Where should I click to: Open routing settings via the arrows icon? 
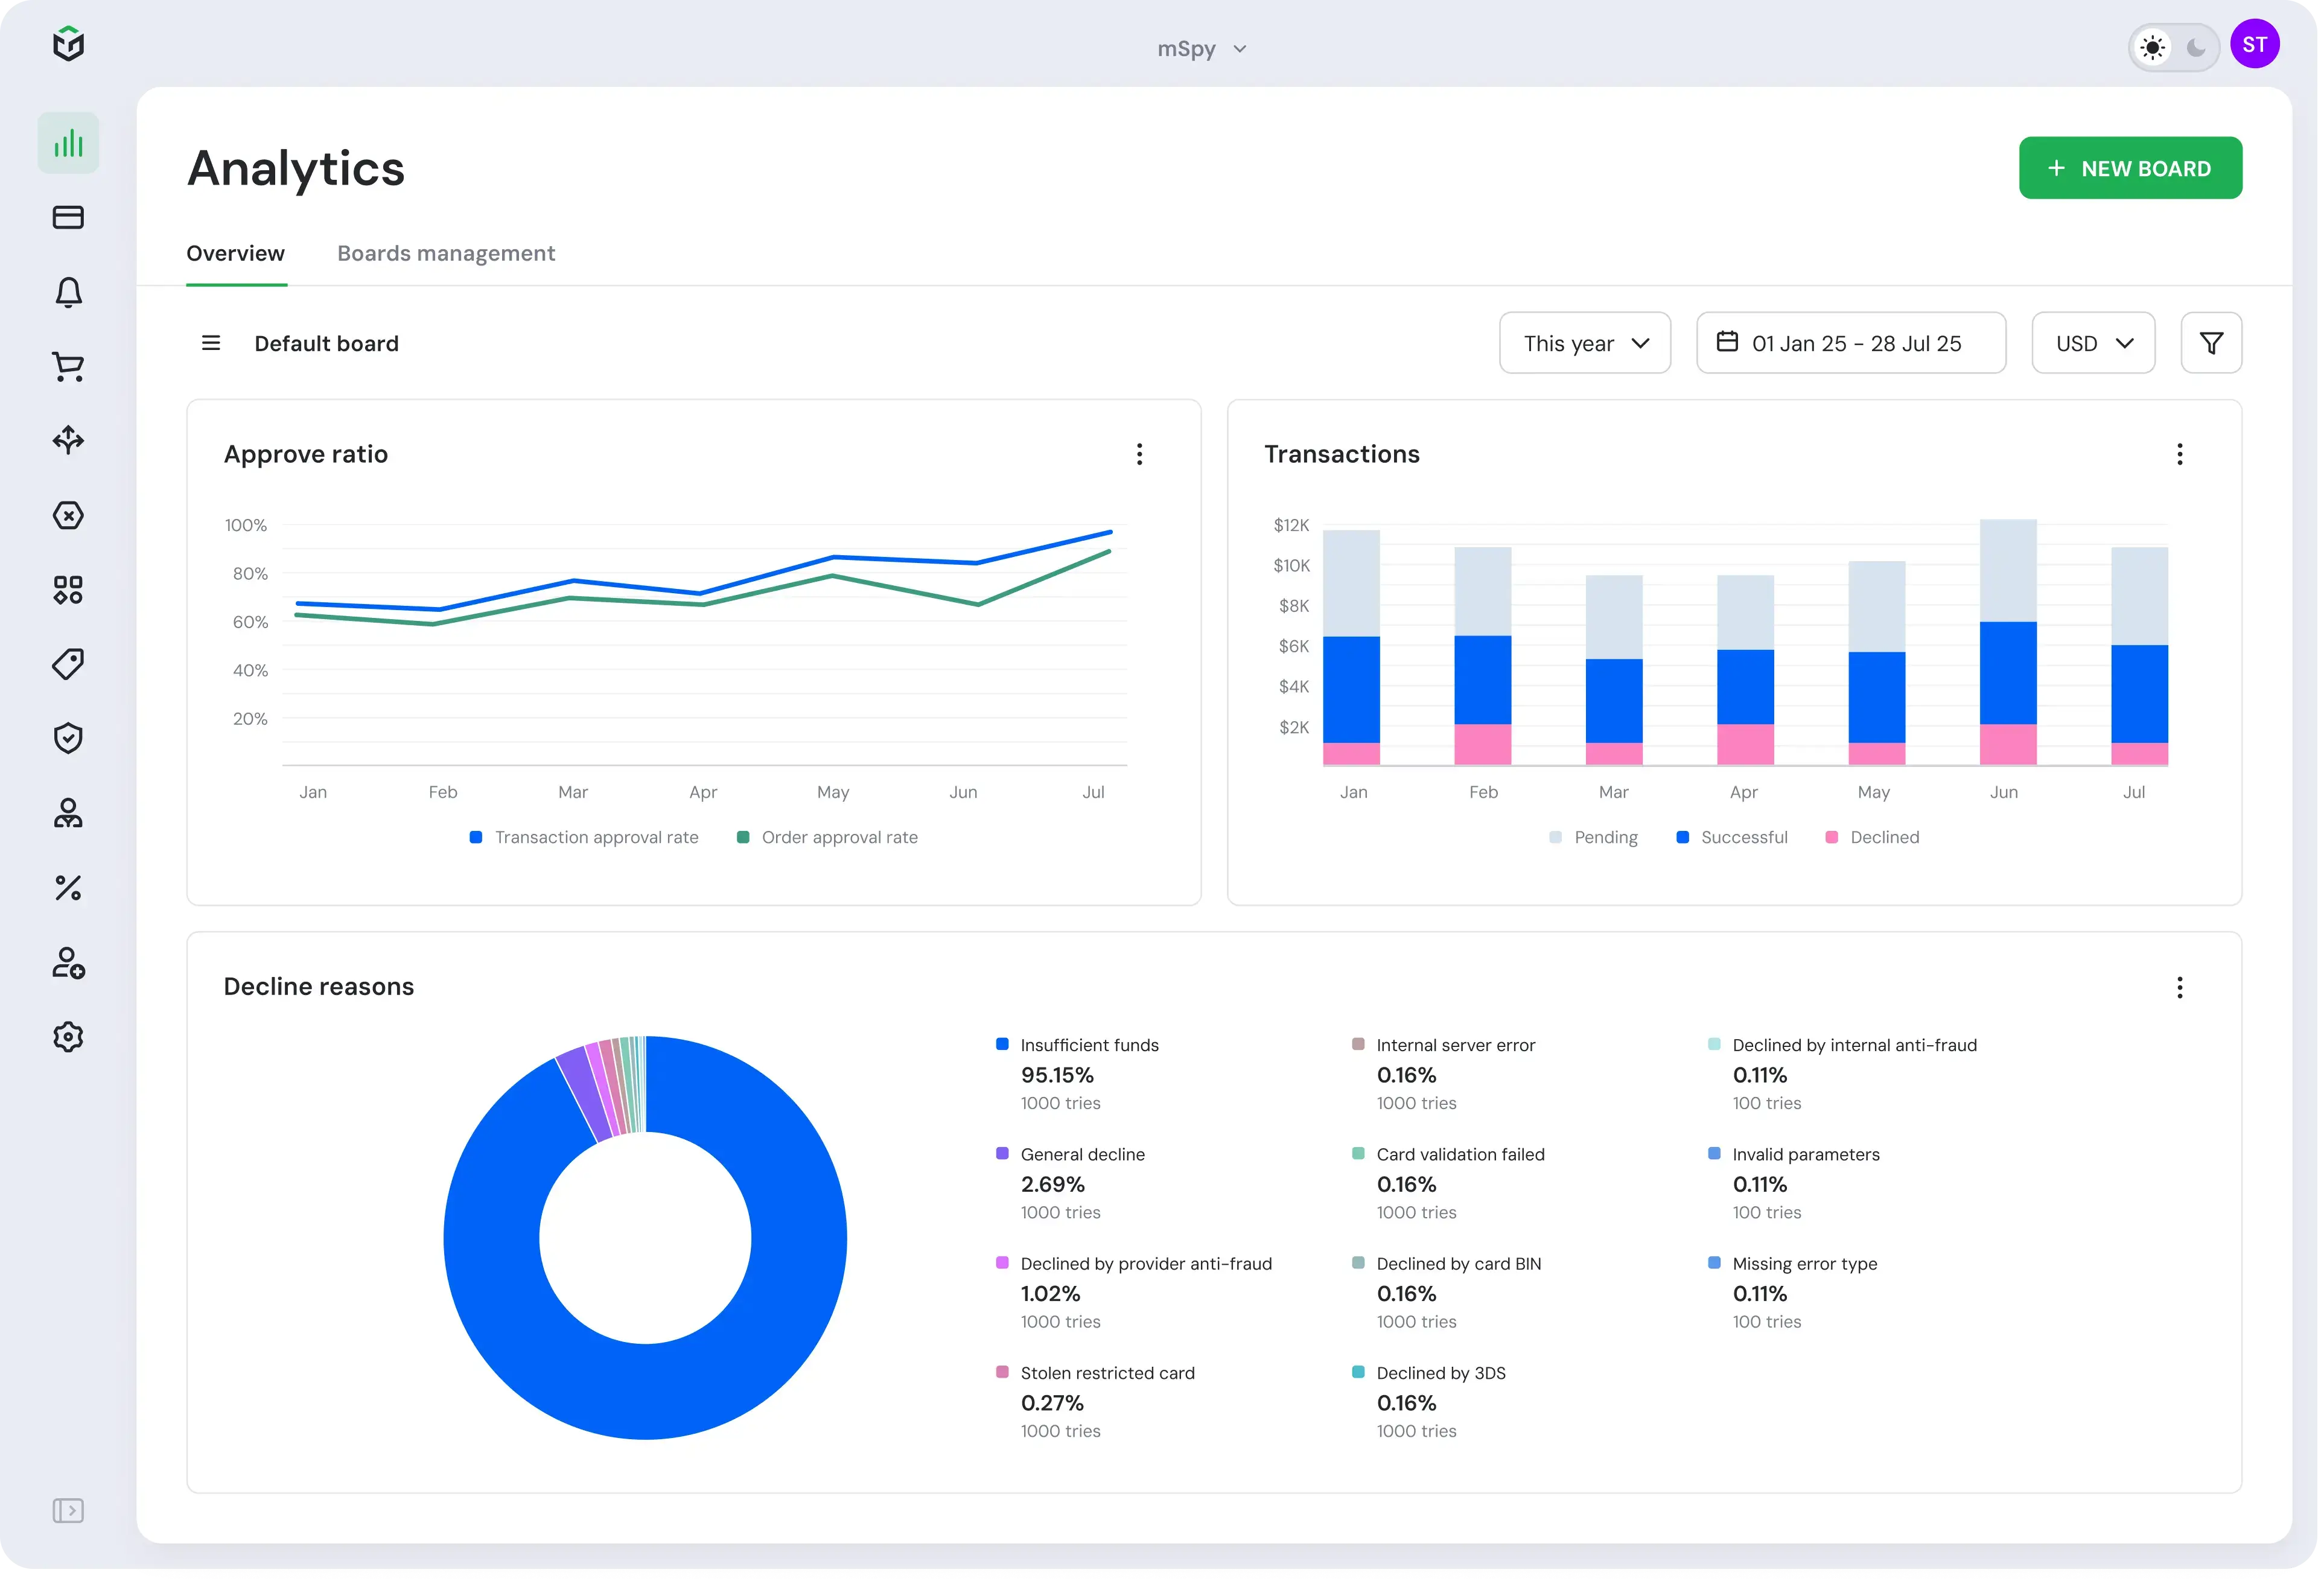67,440
